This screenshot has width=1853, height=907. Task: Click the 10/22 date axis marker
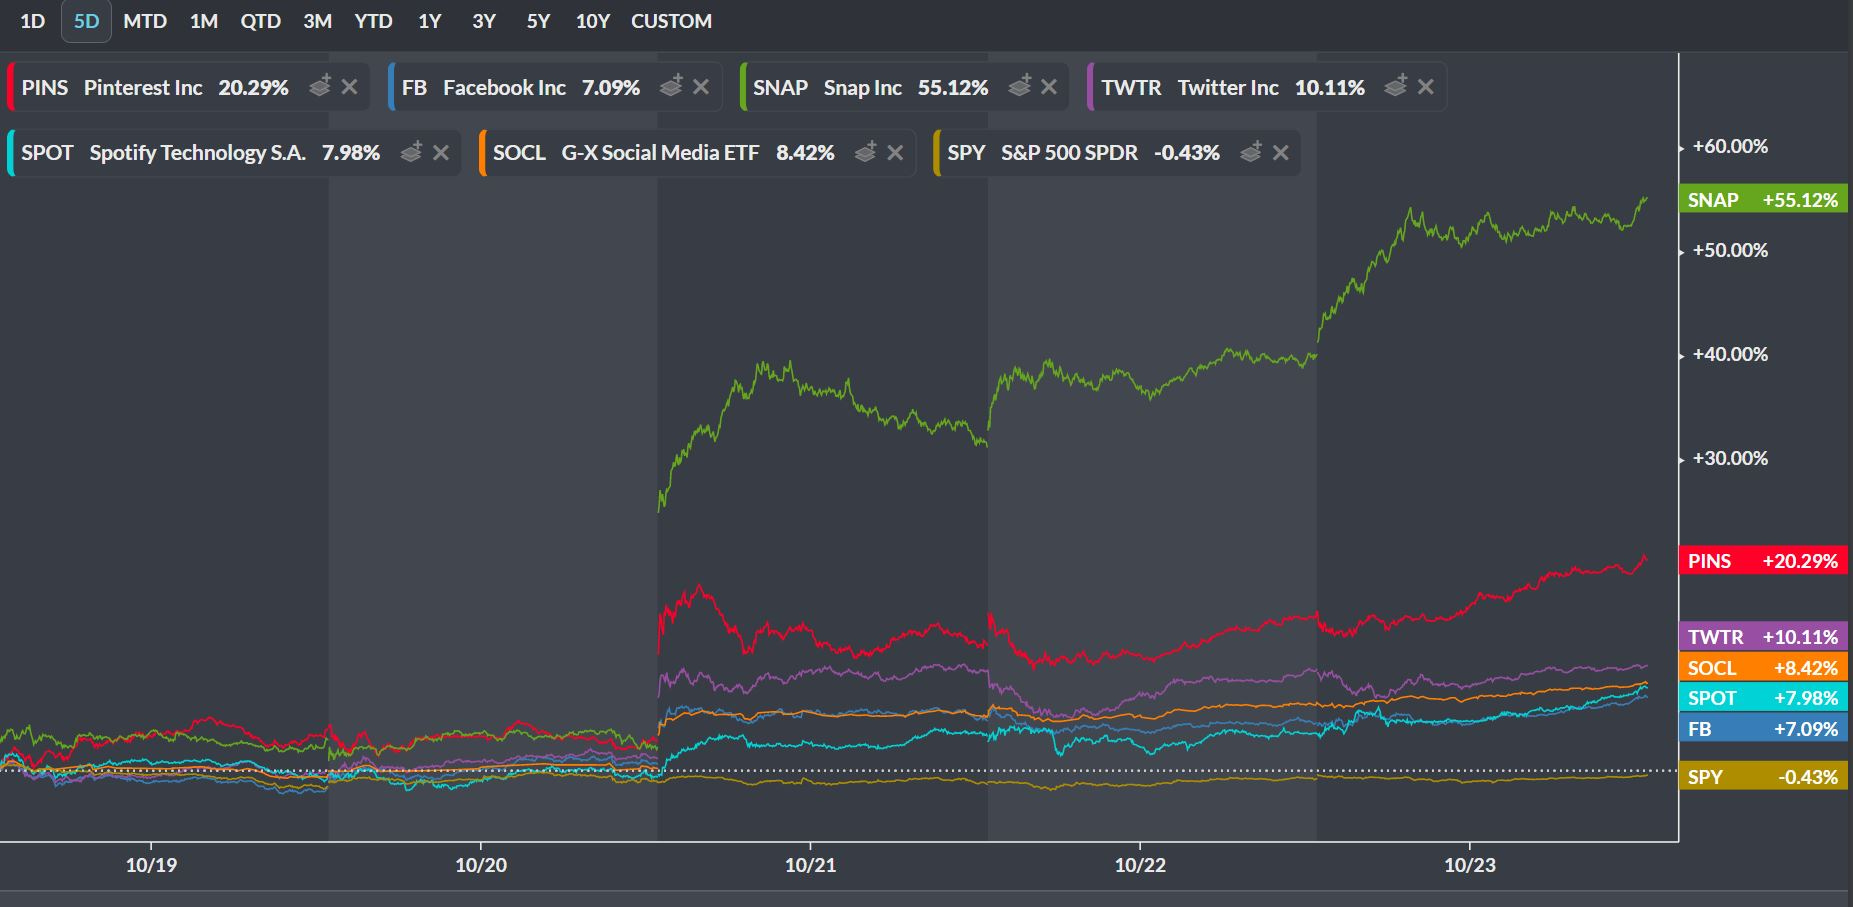1140,865
